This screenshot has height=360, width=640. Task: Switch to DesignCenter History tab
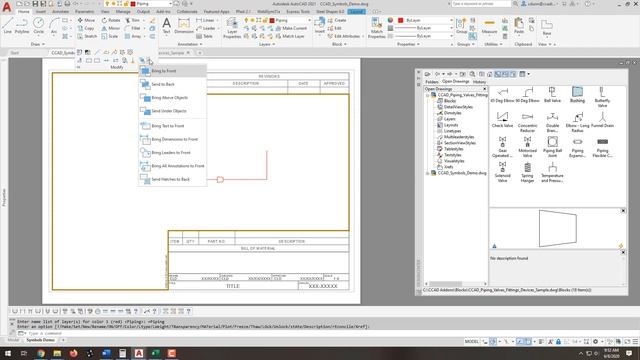[x=479, y=82]
